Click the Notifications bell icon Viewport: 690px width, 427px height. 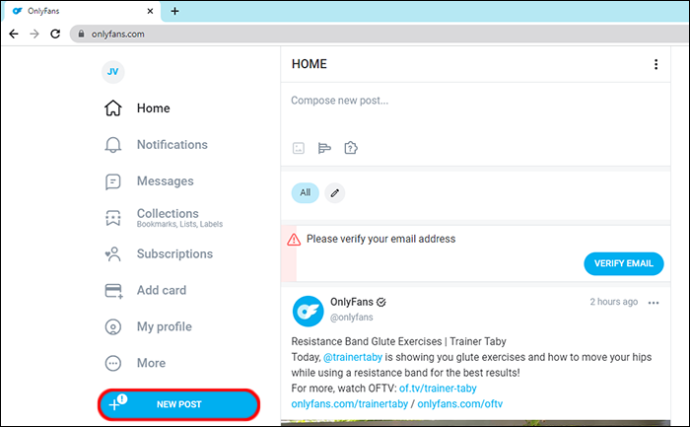click(113, 145)
